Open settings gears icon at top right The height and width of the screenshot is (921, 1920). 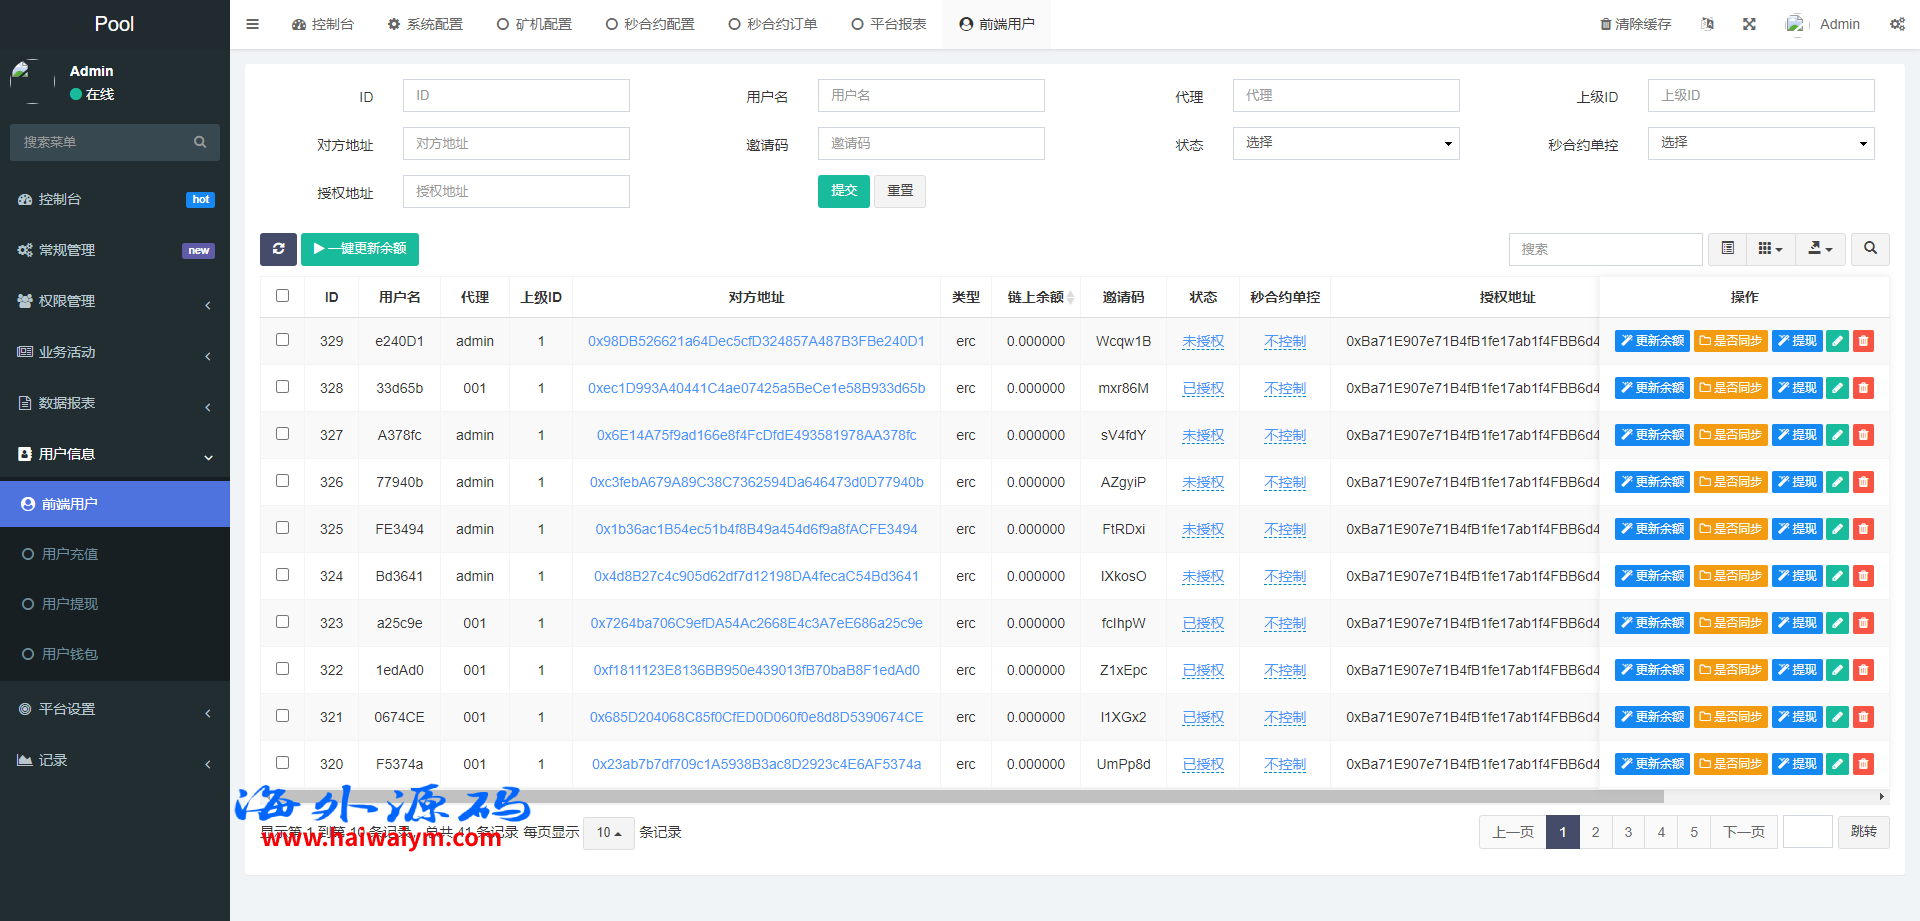point(1897,24)
